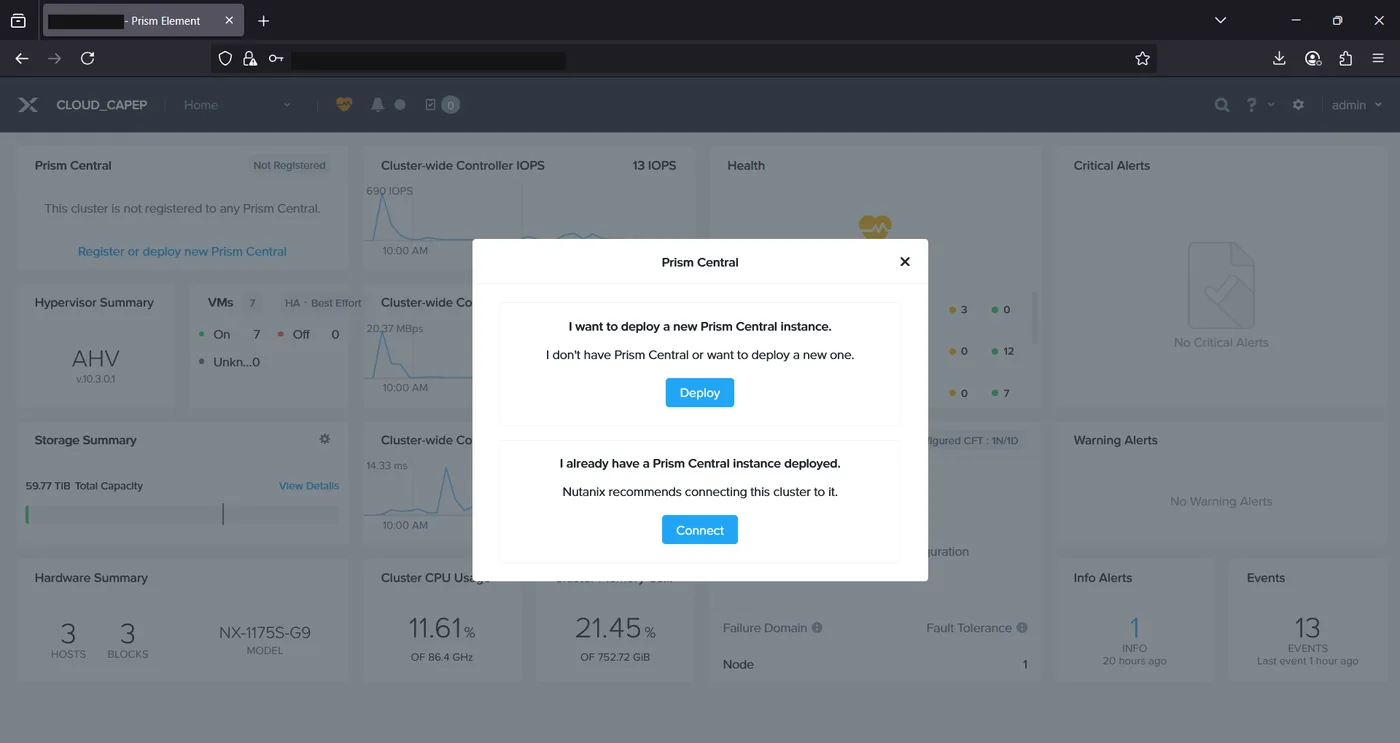Viewport: 1400px width, 743px height.
Task: Click the Info Alerts count 1
Action: (x=1135, y=627)
